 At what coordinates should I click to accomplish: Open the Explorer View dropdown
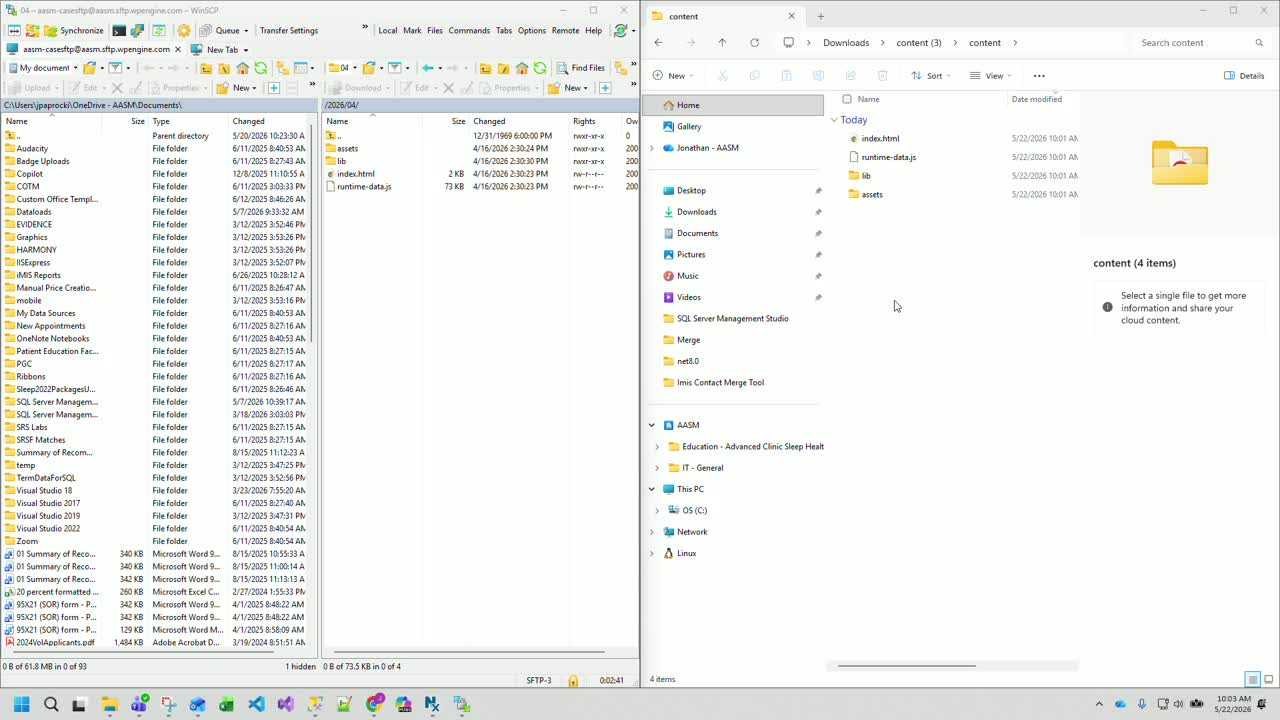pyautogui.click(x=991, y=76)
